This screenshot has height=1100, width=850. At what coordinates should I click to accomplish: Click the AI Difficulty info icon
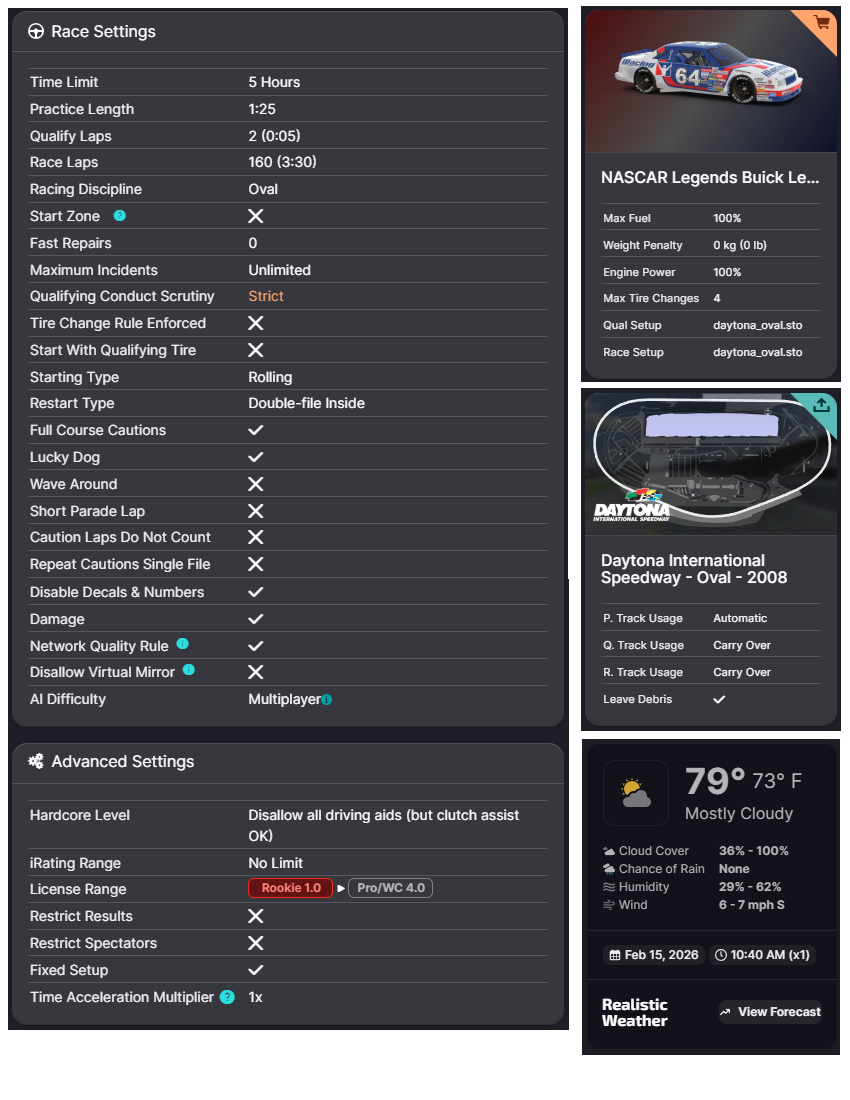[327, 700]
